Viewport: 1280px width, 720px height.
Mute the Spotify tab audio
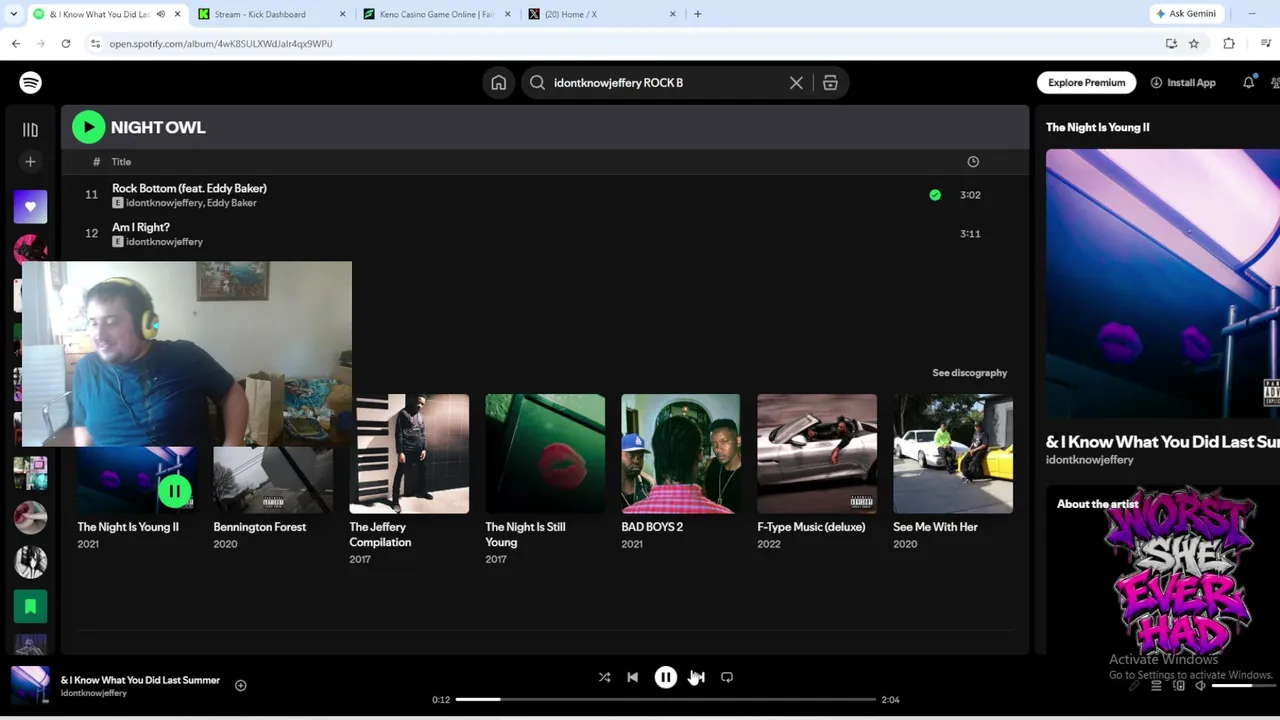(160, 14)
